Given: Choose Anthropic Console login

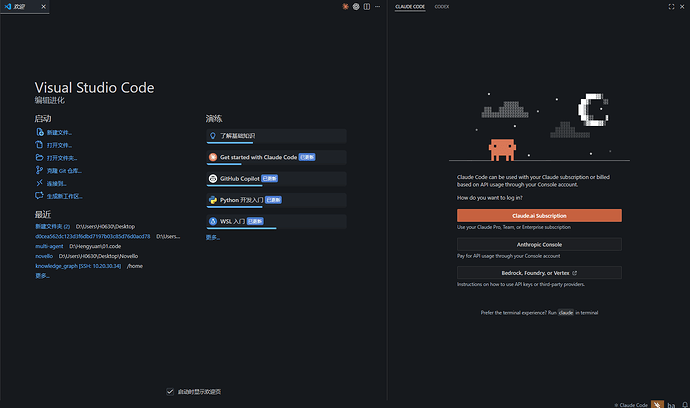Looking at the screenshot, I should [x=539, y=244].
